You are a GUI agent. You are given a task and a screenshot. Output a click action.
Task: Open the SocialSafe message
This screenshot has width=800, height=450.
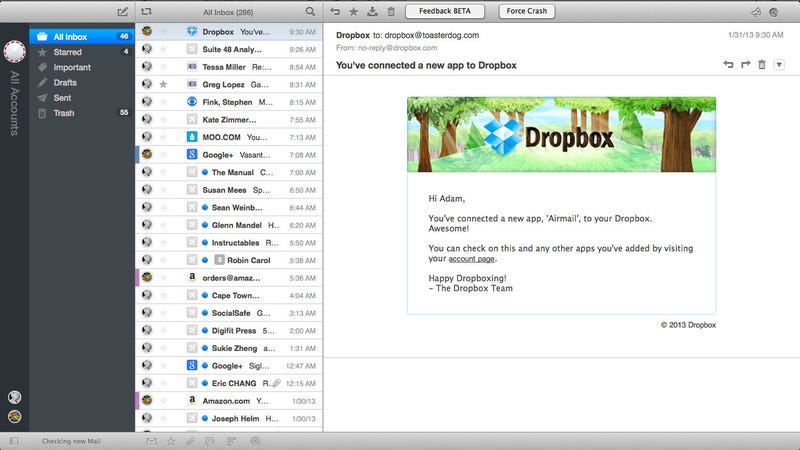pyautogui.click(x=229, y=313)
